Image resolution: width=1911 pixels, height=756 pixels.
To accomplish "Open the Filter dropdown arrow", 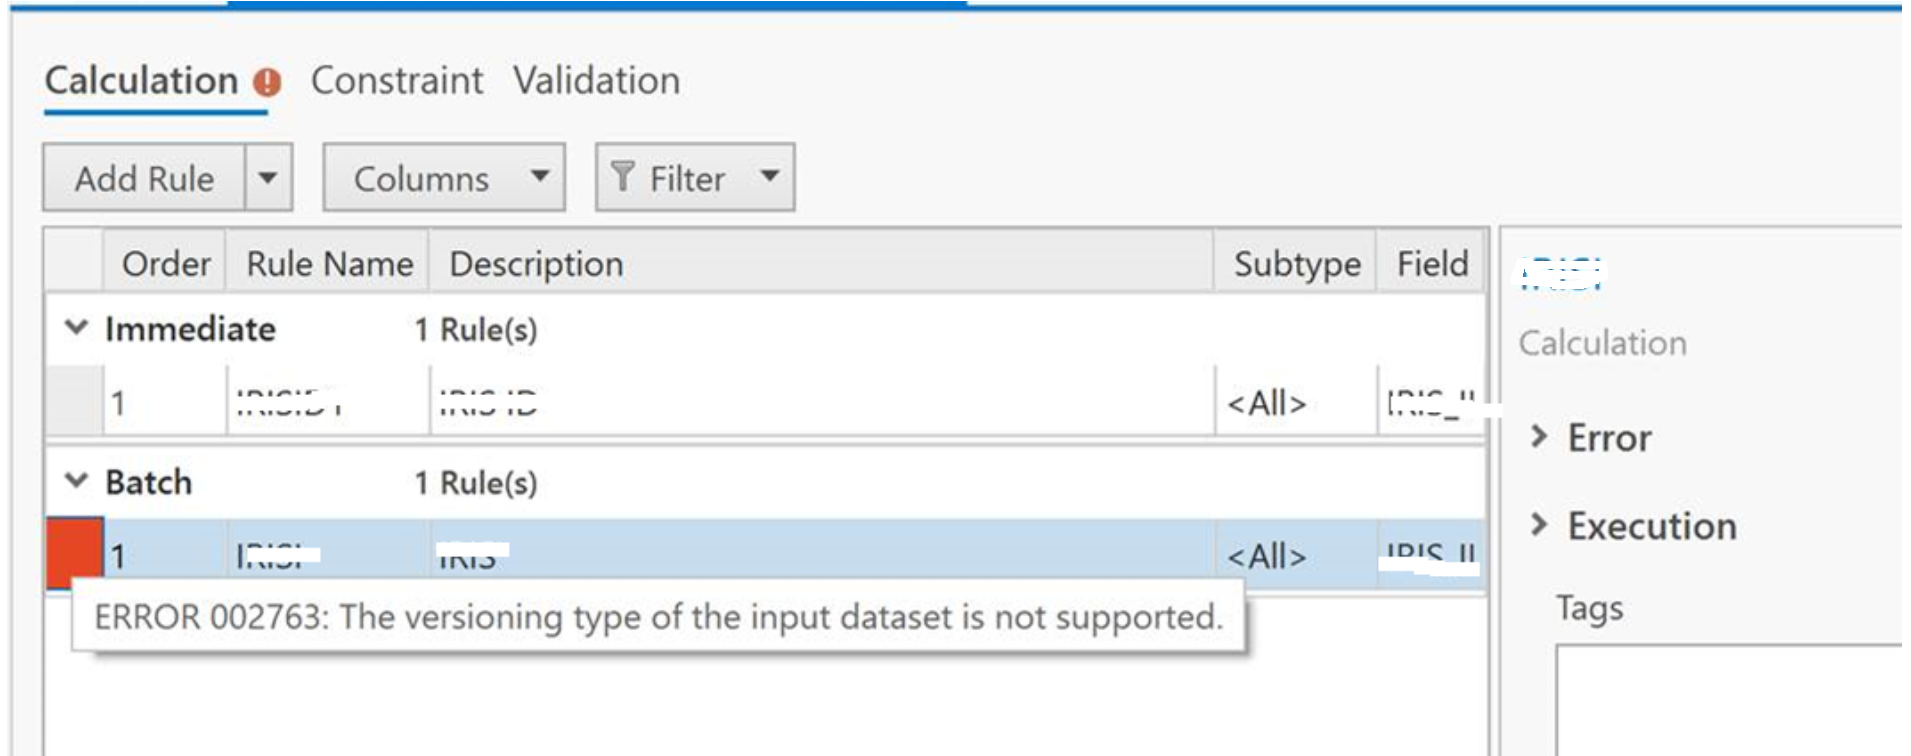I will coord(769,177).
